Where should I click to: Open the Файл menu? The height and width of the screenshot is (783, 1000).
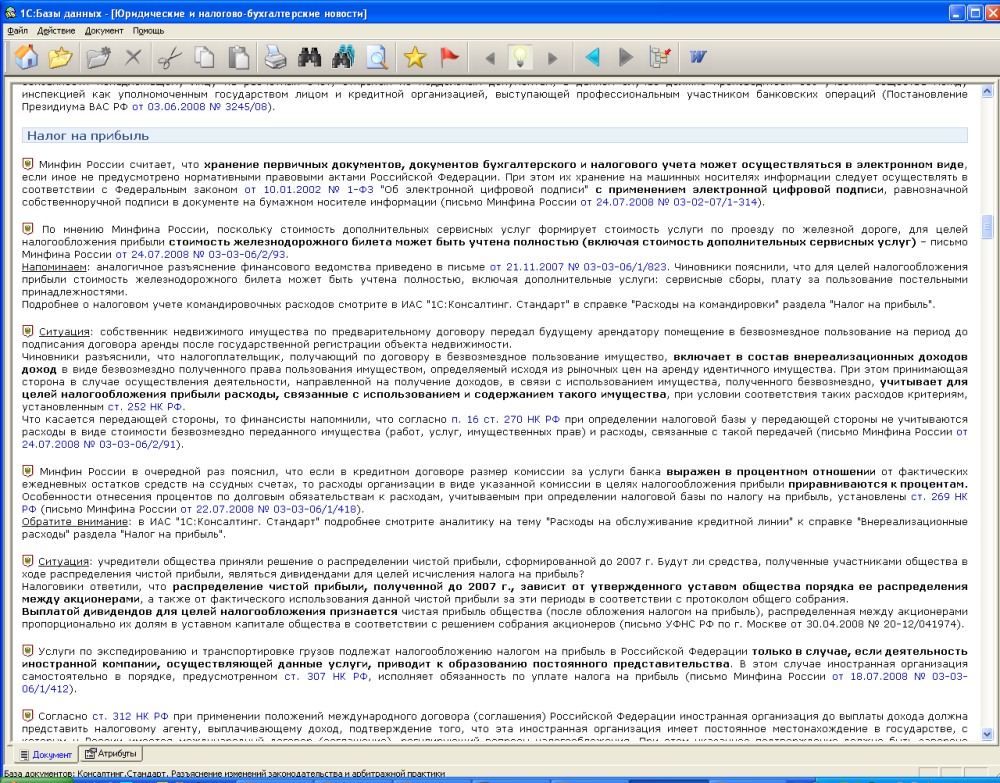pyautogui.click(x=17, y=31)
